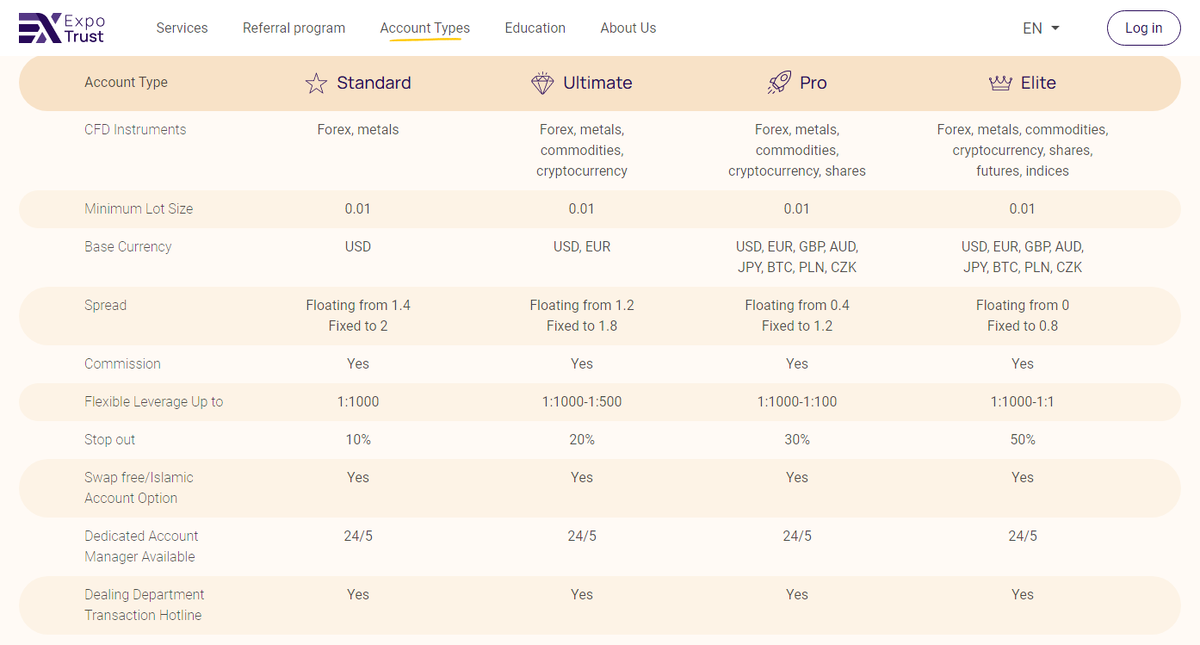Click the Ultimate account diamond icon
The width and height of the screenshot is (1200, 645).
[542, 83]
